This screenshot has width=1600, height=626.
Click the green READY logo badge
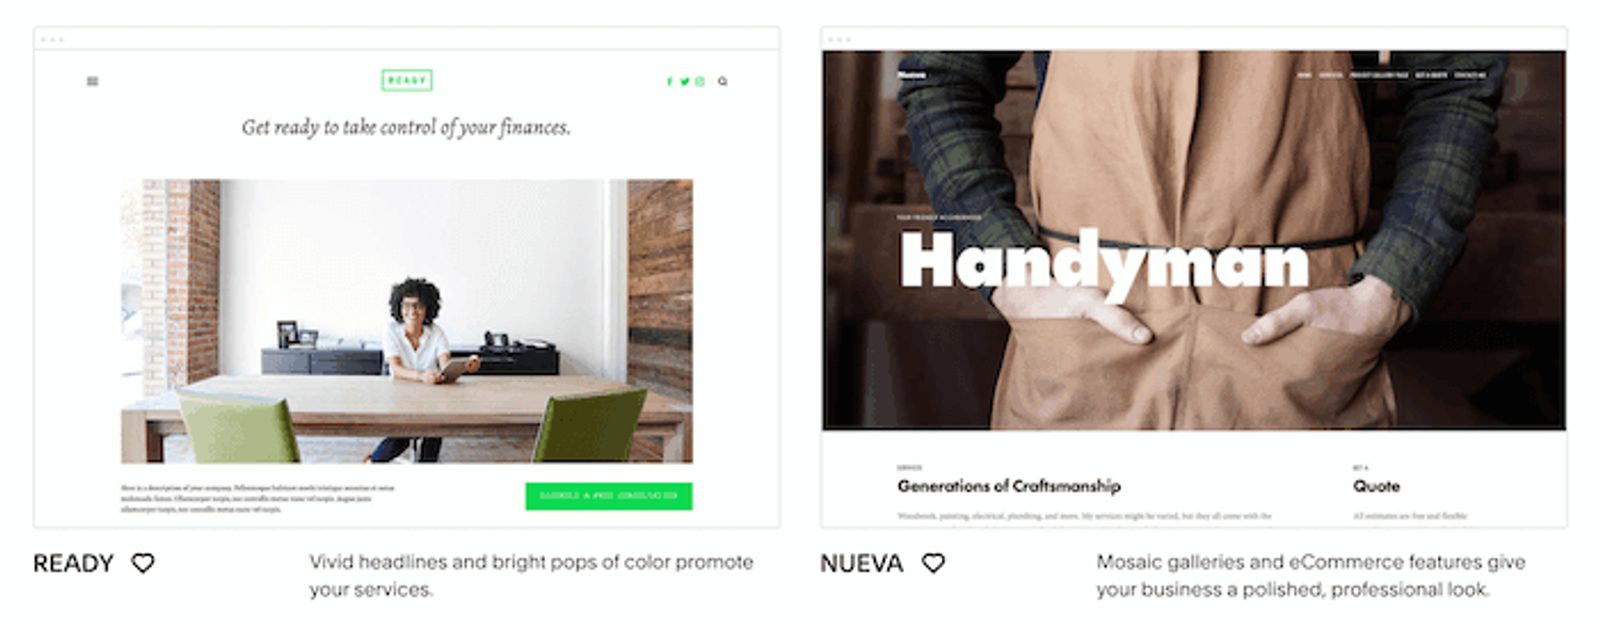point(407,80)
